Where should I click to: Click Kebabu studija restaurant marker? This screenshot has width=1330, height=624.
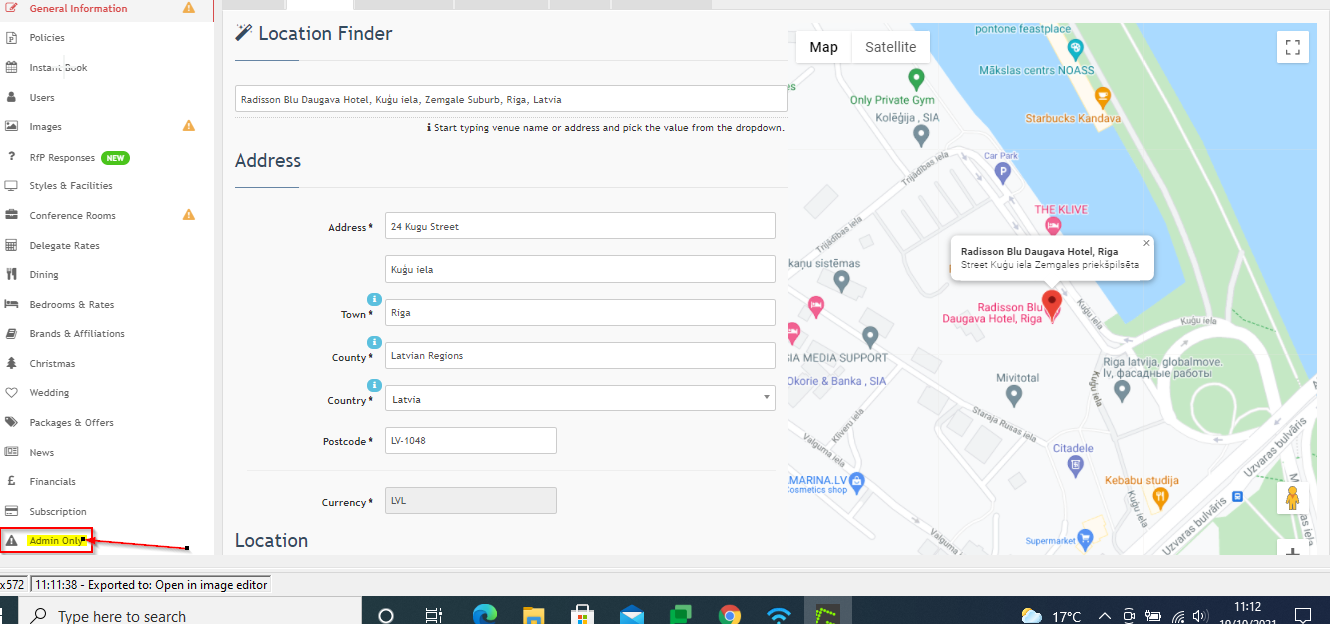pyautogui.click(x=1160, y=496)
